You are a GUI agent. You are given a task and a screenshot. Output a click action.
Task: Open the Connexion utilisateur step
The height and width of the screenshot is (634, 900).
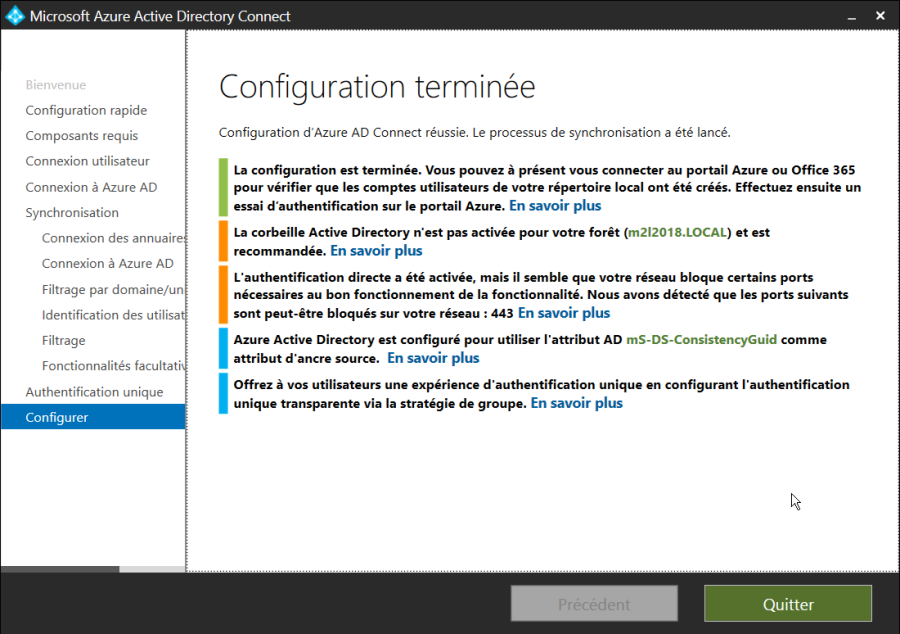[x=87, y=161]
